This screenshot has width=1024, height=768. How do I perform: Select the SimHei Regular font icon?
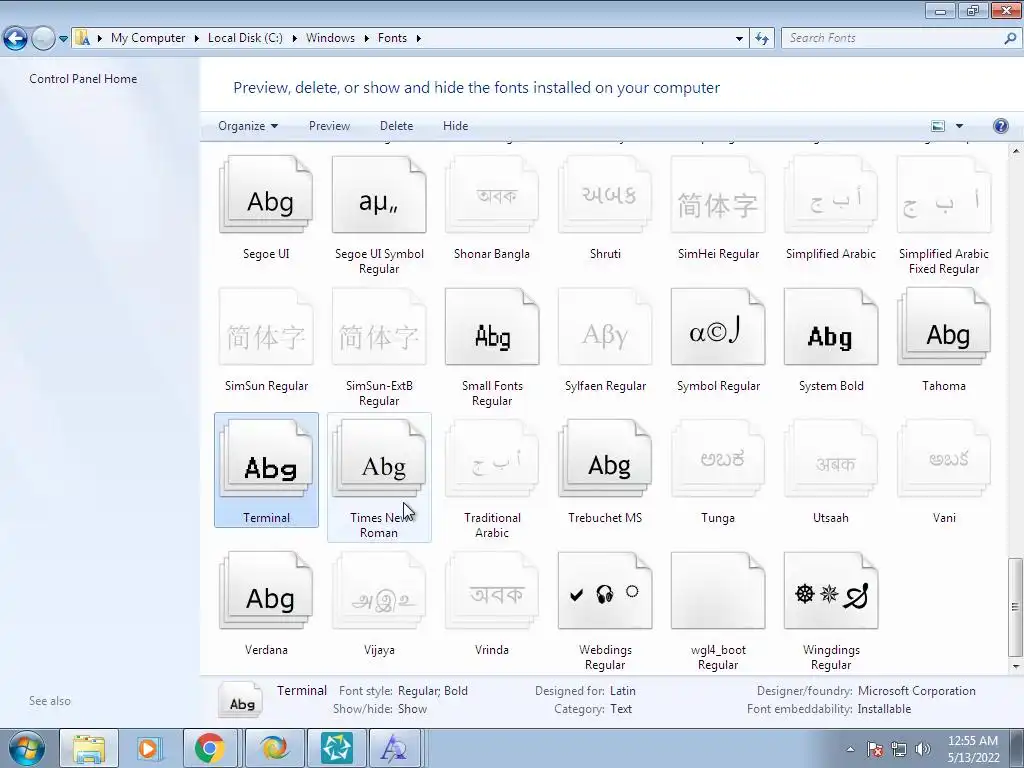point(718,195)
